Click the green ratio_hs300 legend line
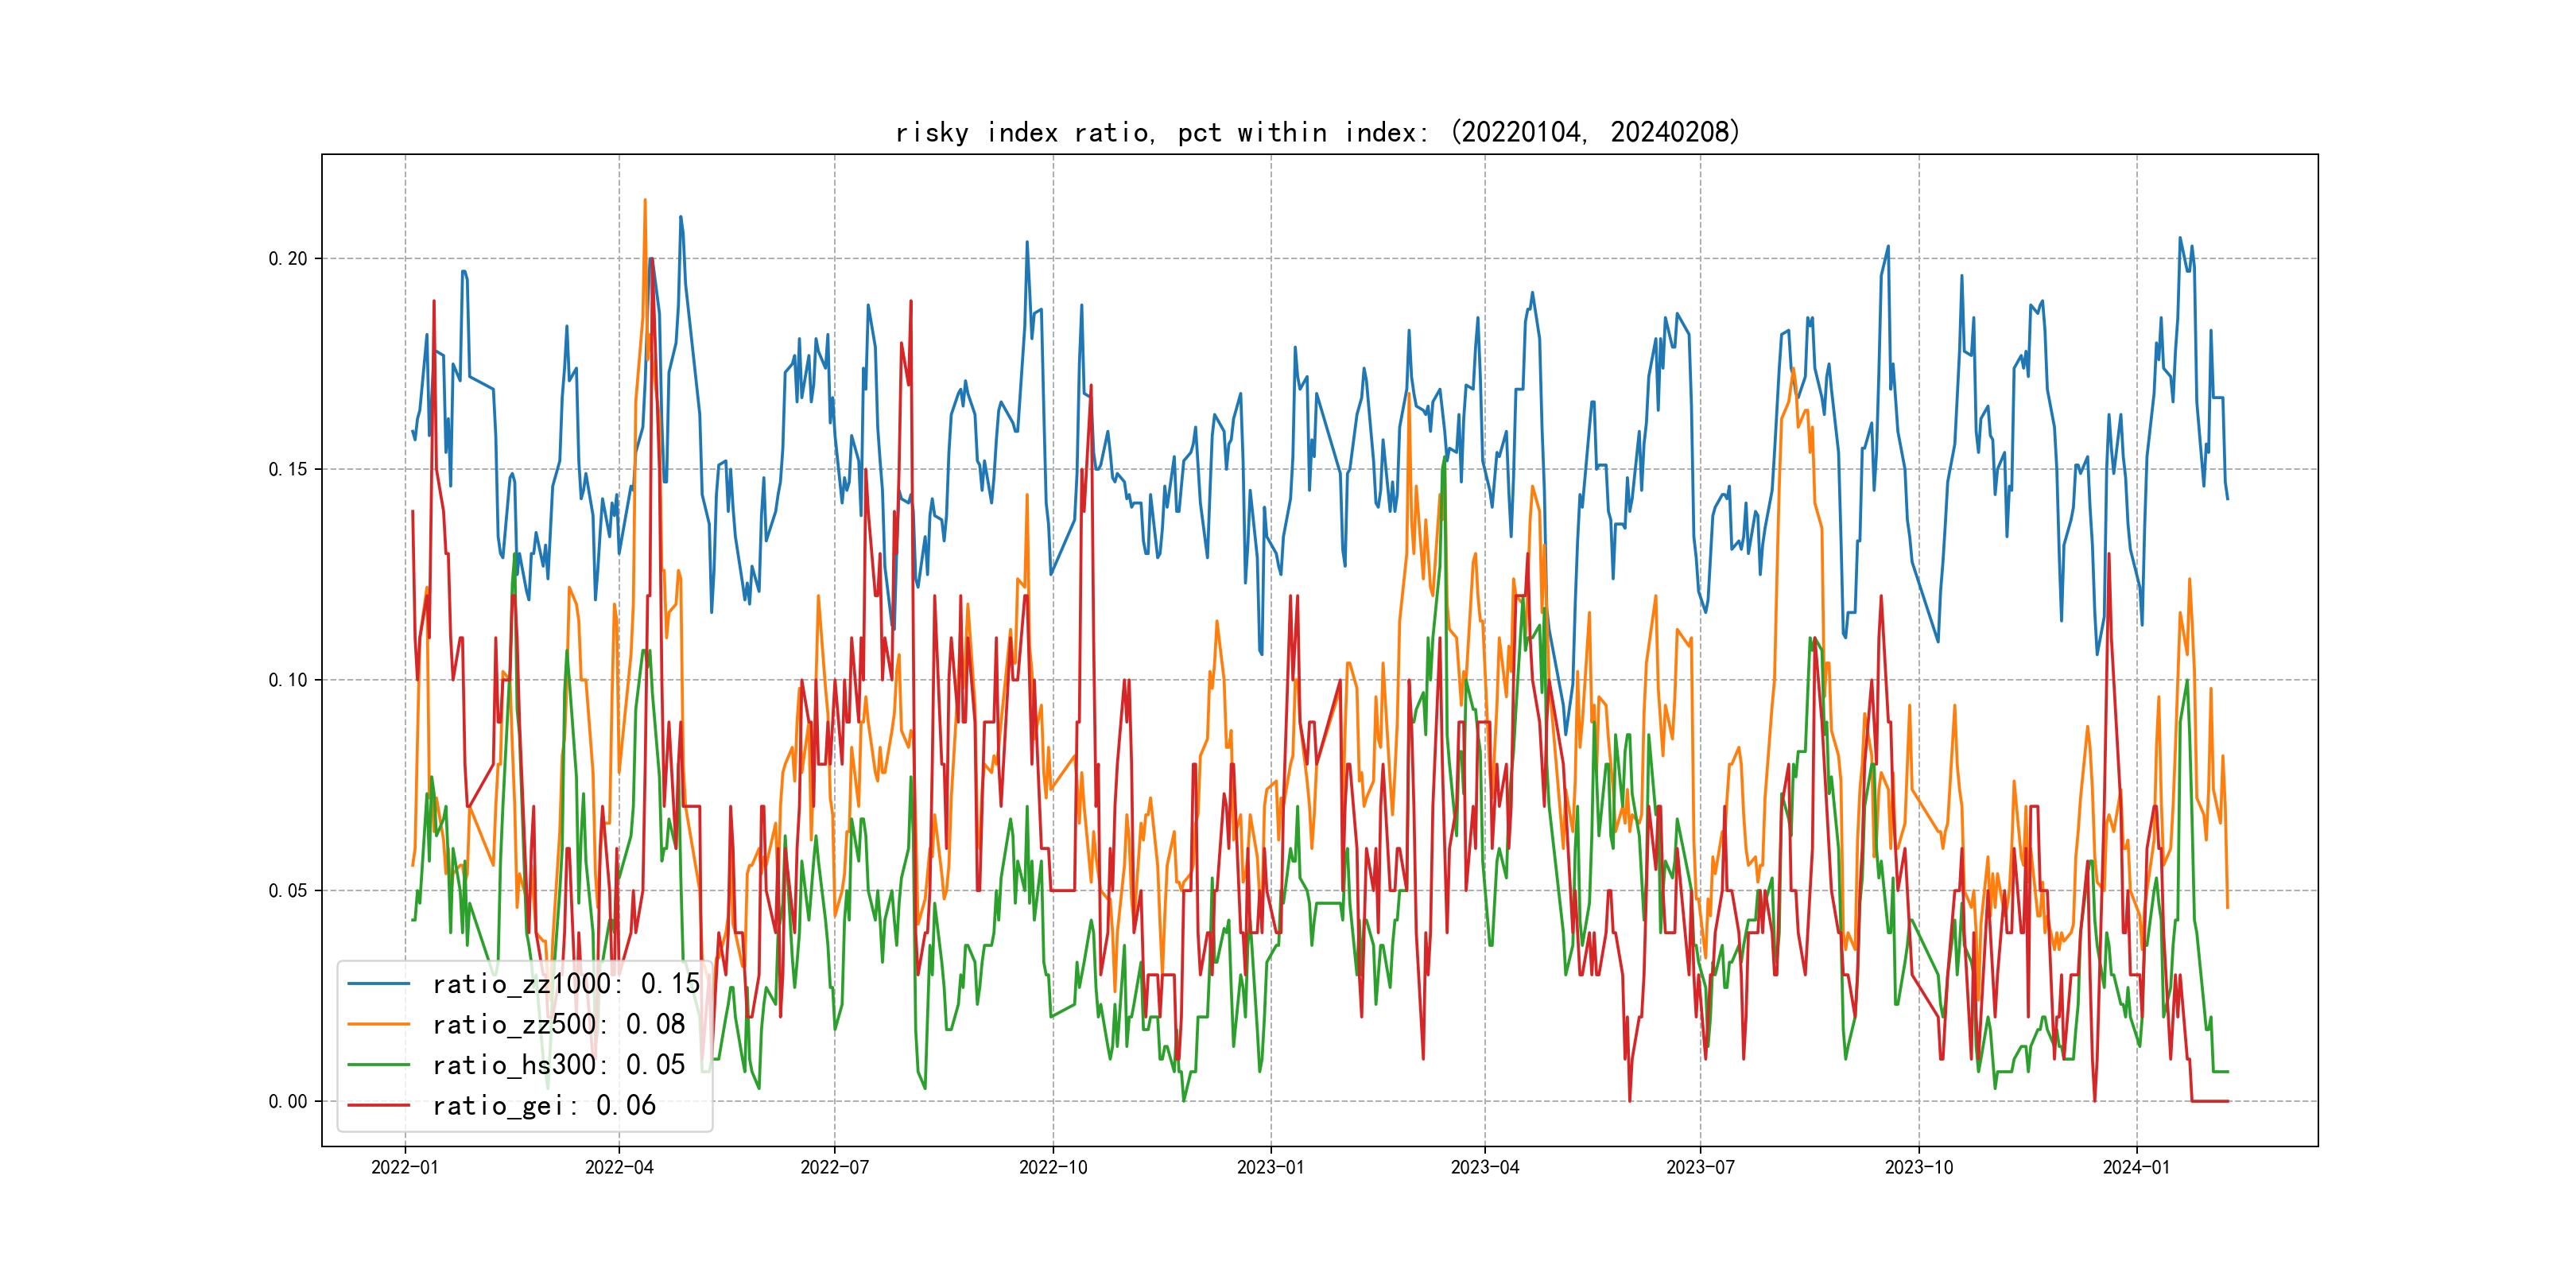 [x=378, y=1065]
